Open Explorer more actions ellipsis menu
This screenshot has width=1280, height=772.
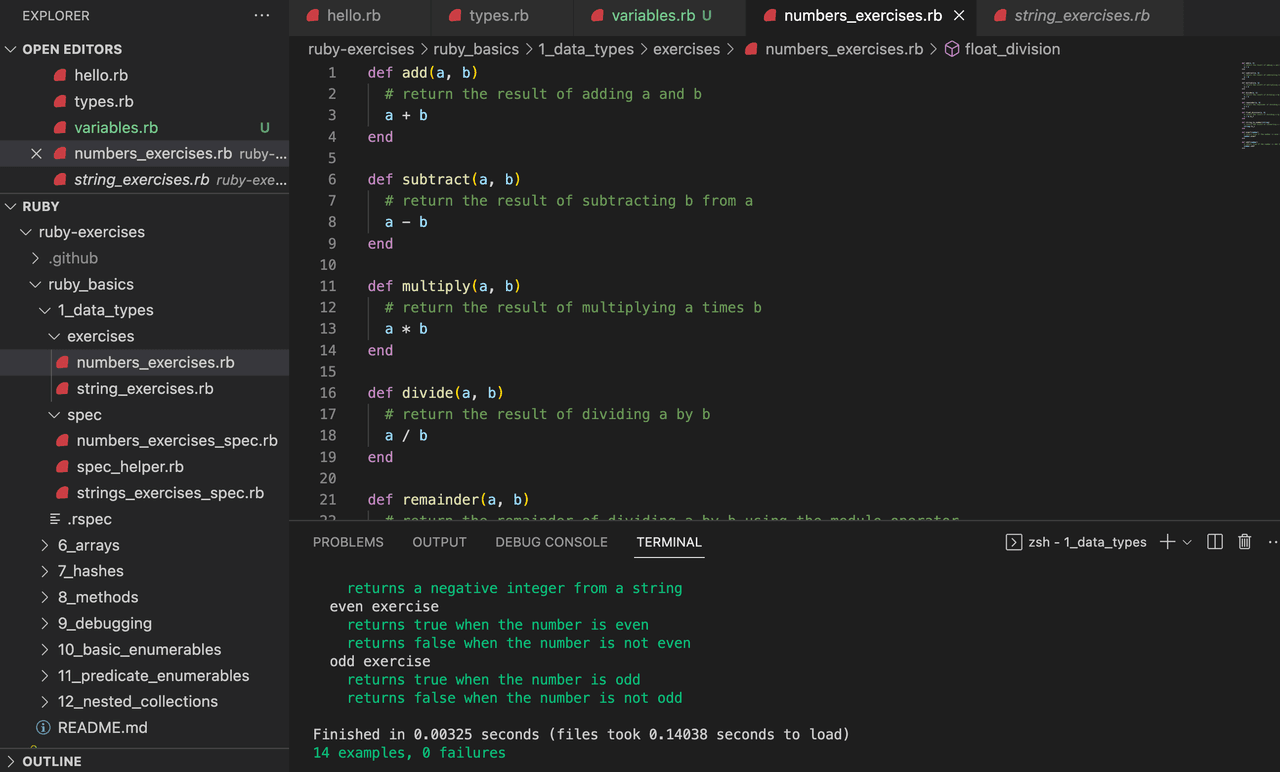(262, 16)
